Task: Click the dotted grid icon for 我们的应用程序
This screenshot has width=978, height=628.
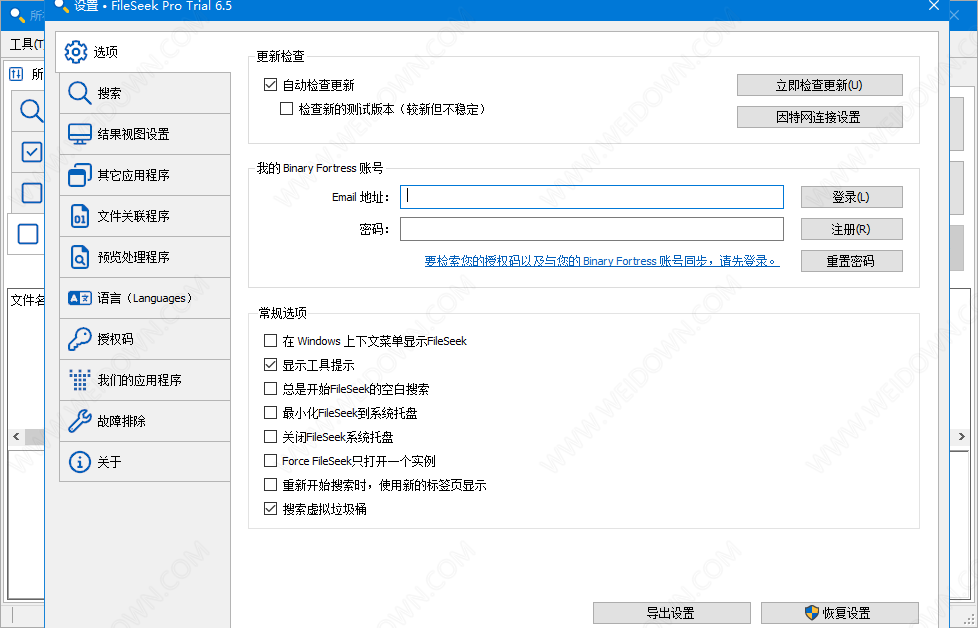Action: click(80, 380)
